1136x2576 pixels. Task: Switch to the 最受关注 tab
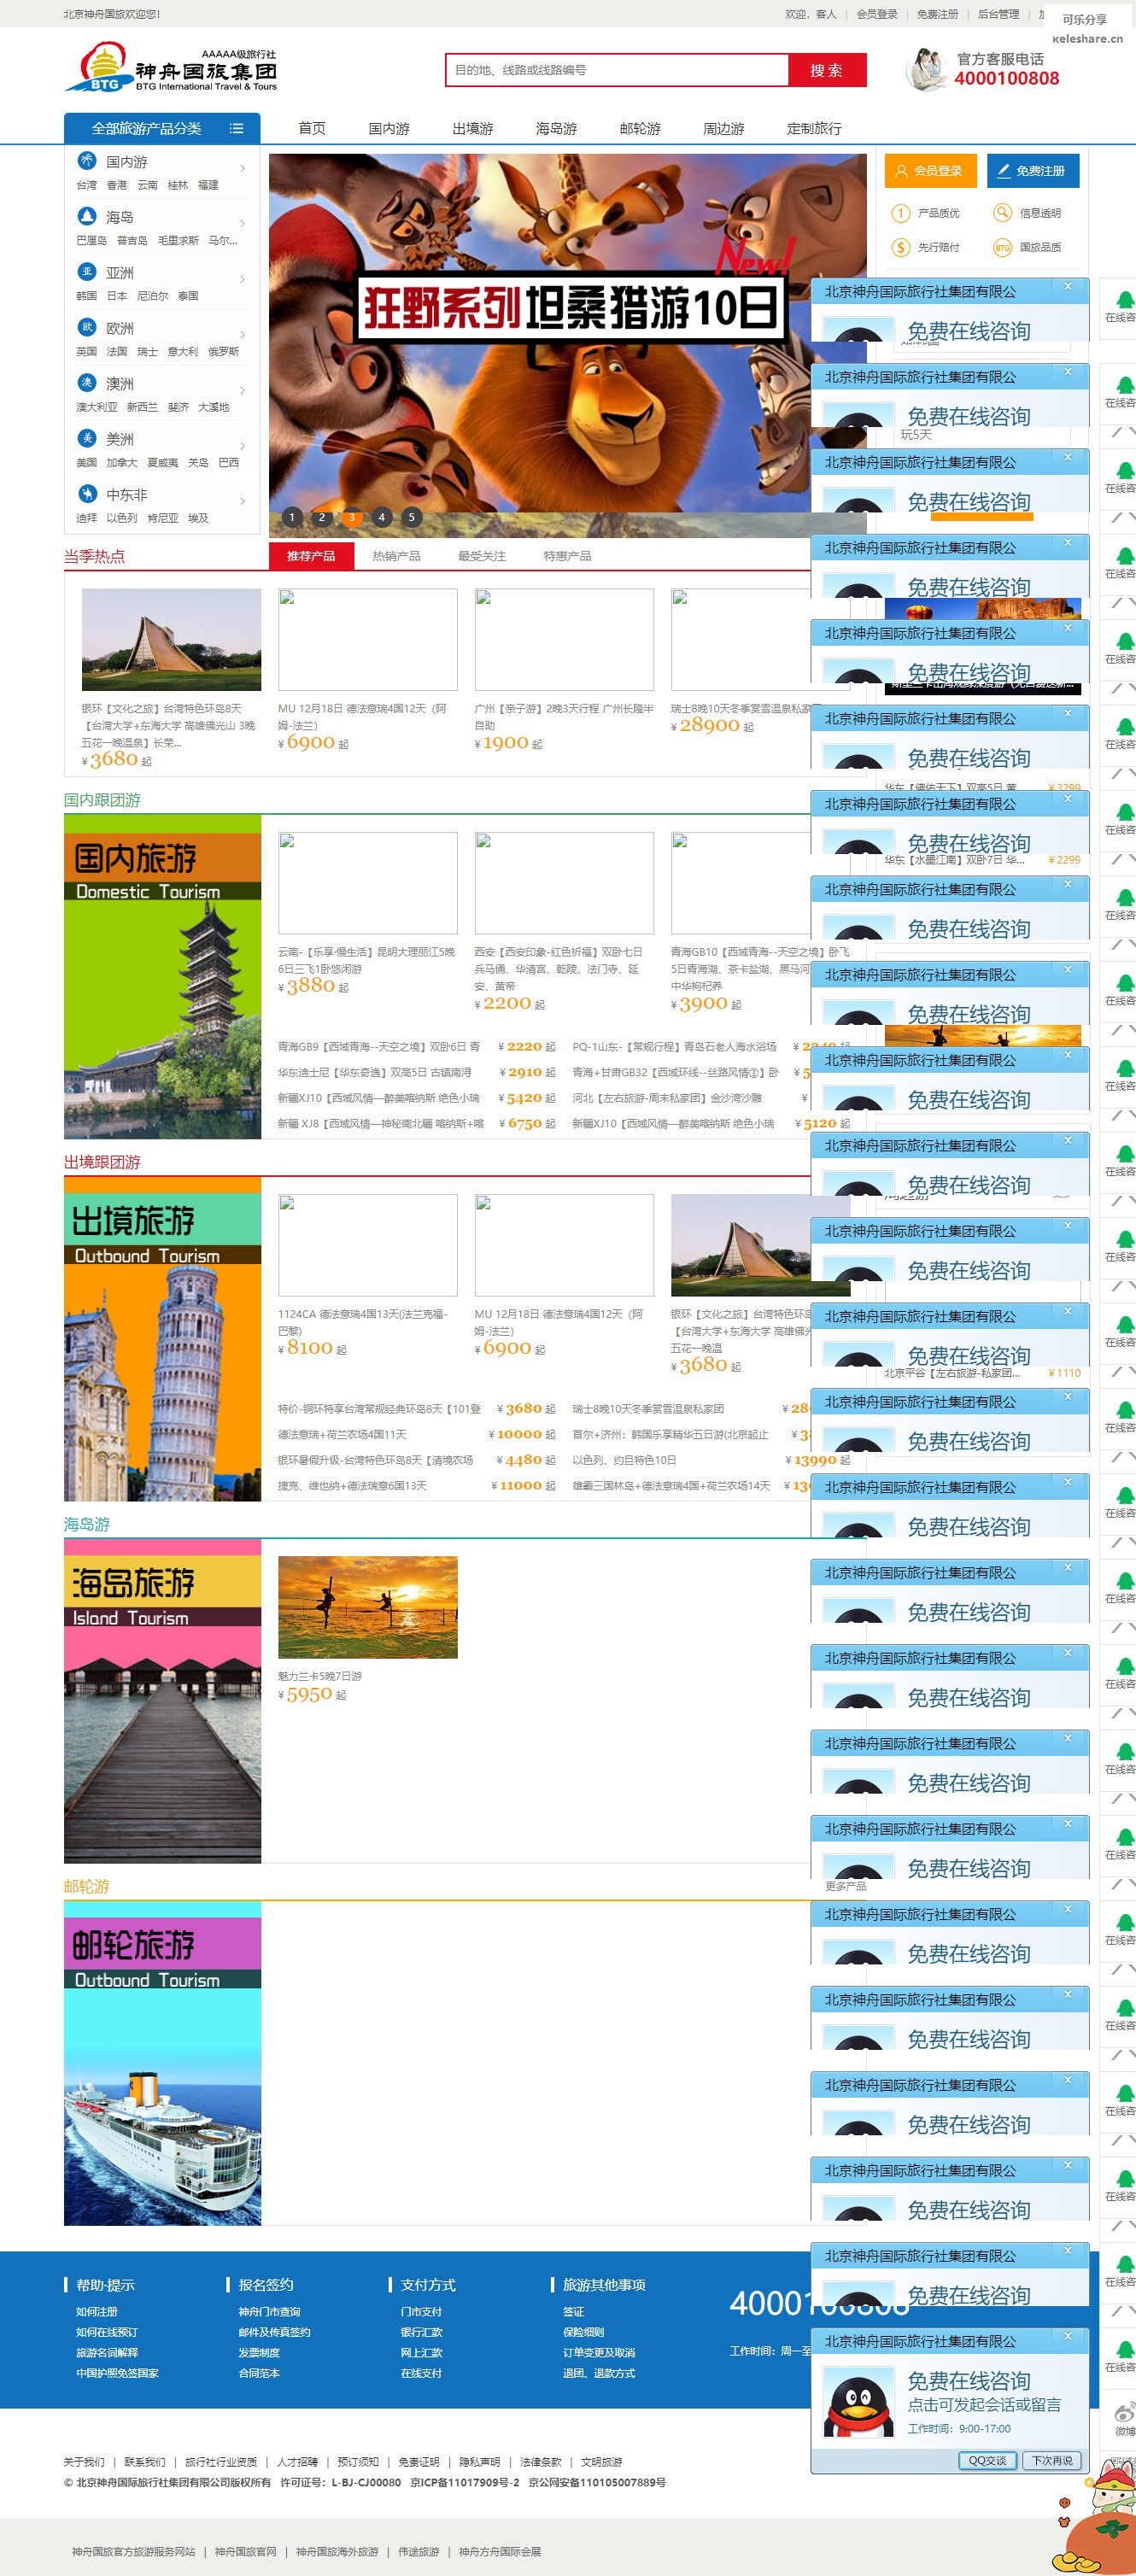[x=482, y=556]
